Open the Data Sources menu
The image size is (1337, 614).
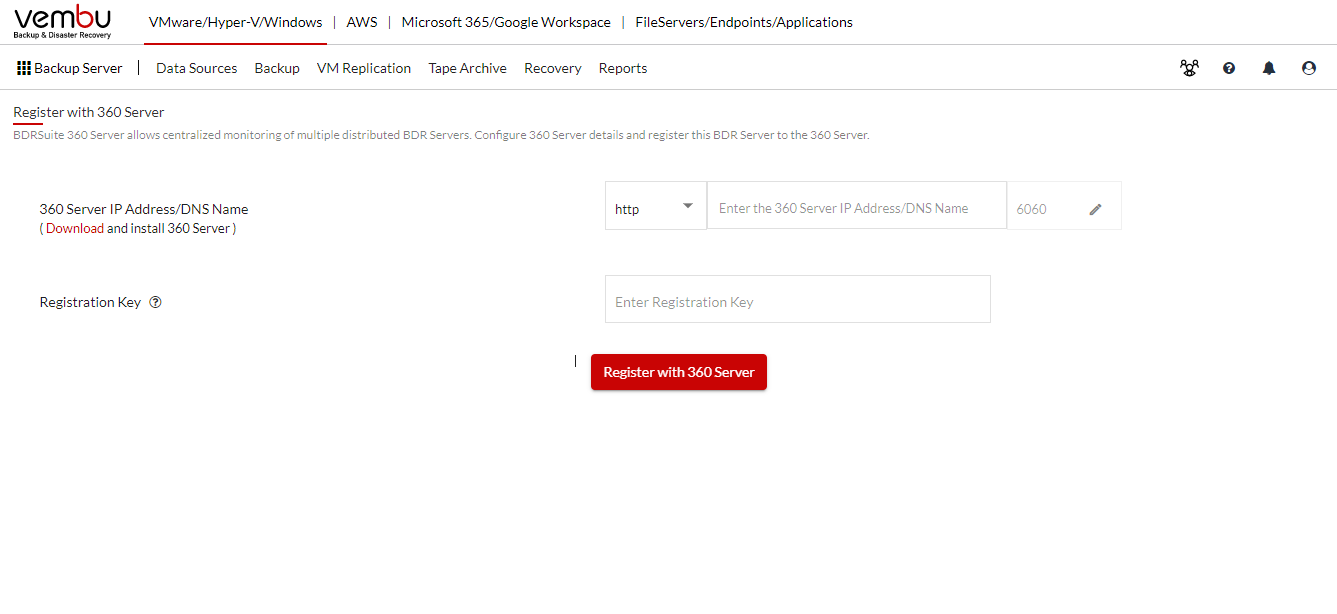(197, 68)
